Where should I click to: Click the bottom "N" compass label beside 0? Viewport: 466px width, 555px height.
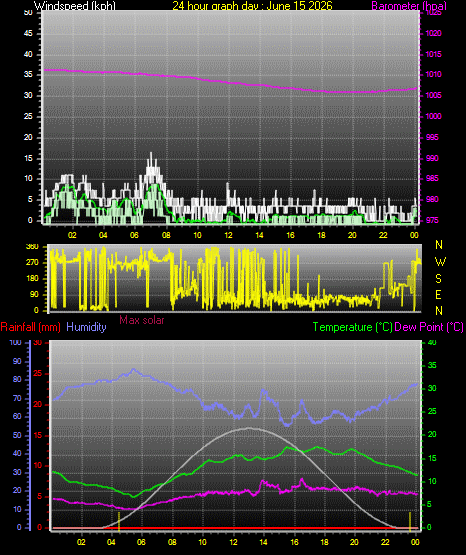(x=439, y=310)
